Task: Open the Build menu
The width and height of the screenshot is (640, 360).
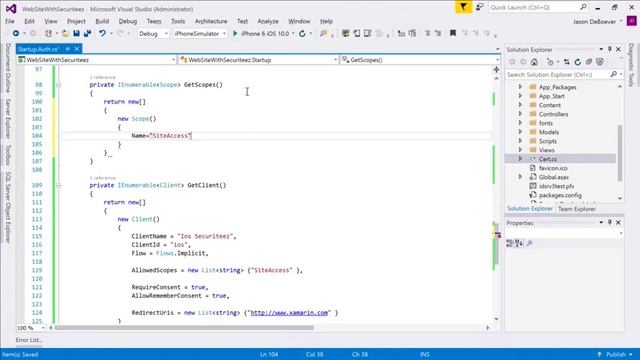Action: pyautogui.click(x=102, y=21)
